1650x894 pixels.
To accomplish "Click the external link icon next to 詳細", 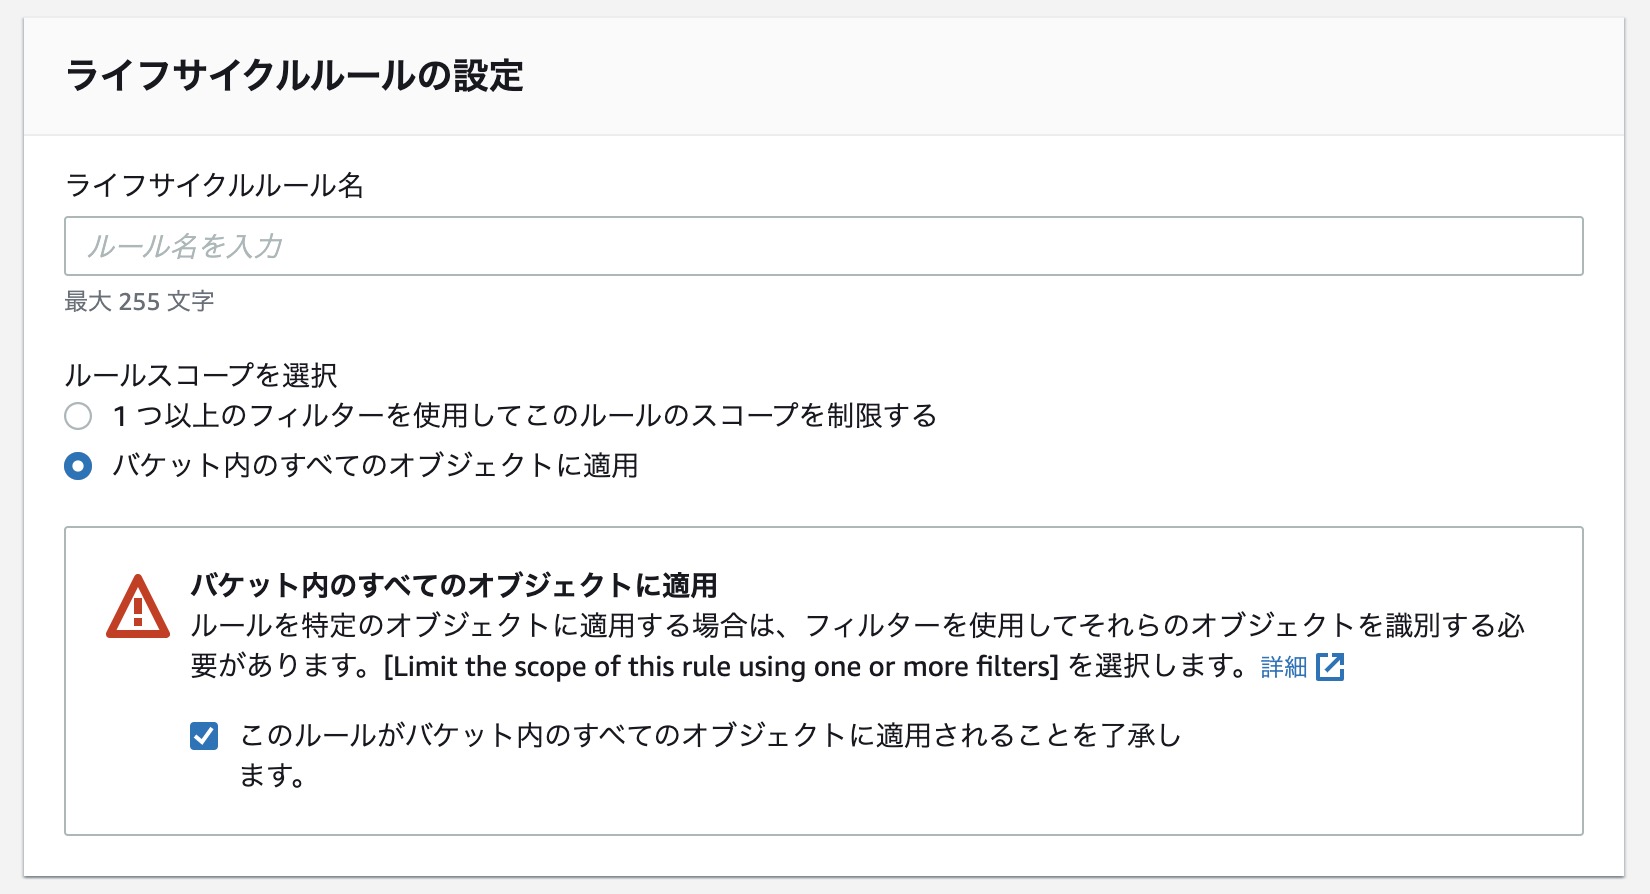I will [x=1331, y=667].
